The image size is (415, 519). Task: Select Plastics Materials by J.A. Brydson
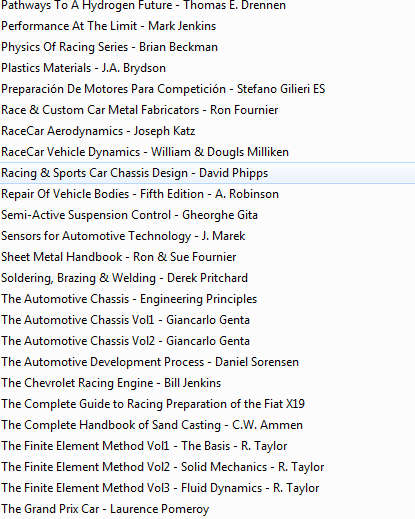point(83,68)
